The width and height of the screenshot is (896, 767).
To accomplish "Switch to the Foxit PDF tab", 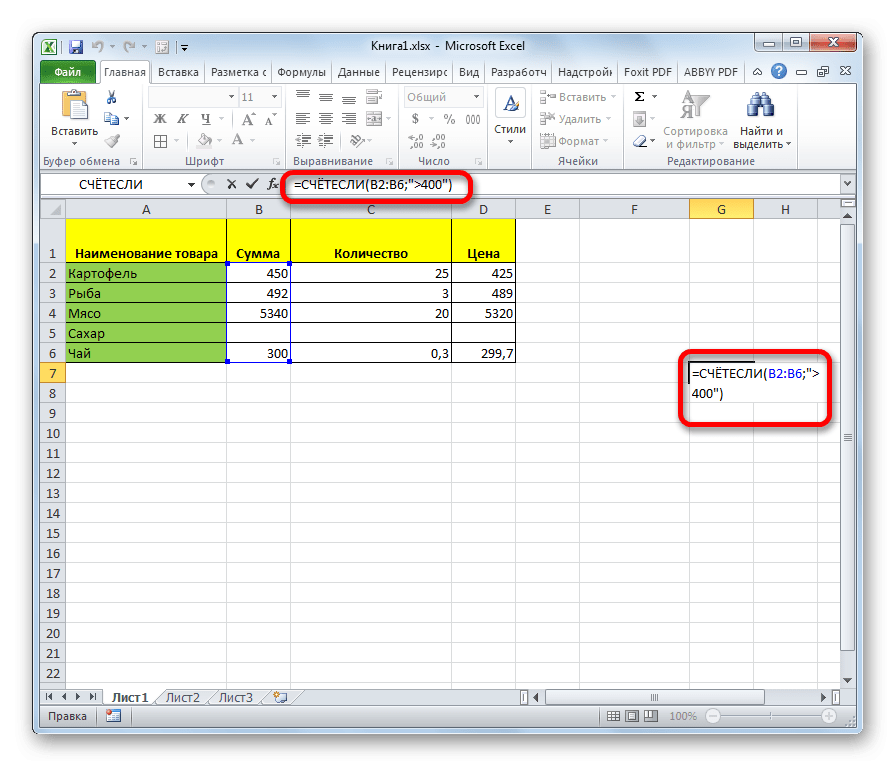I will pos(647,72).
